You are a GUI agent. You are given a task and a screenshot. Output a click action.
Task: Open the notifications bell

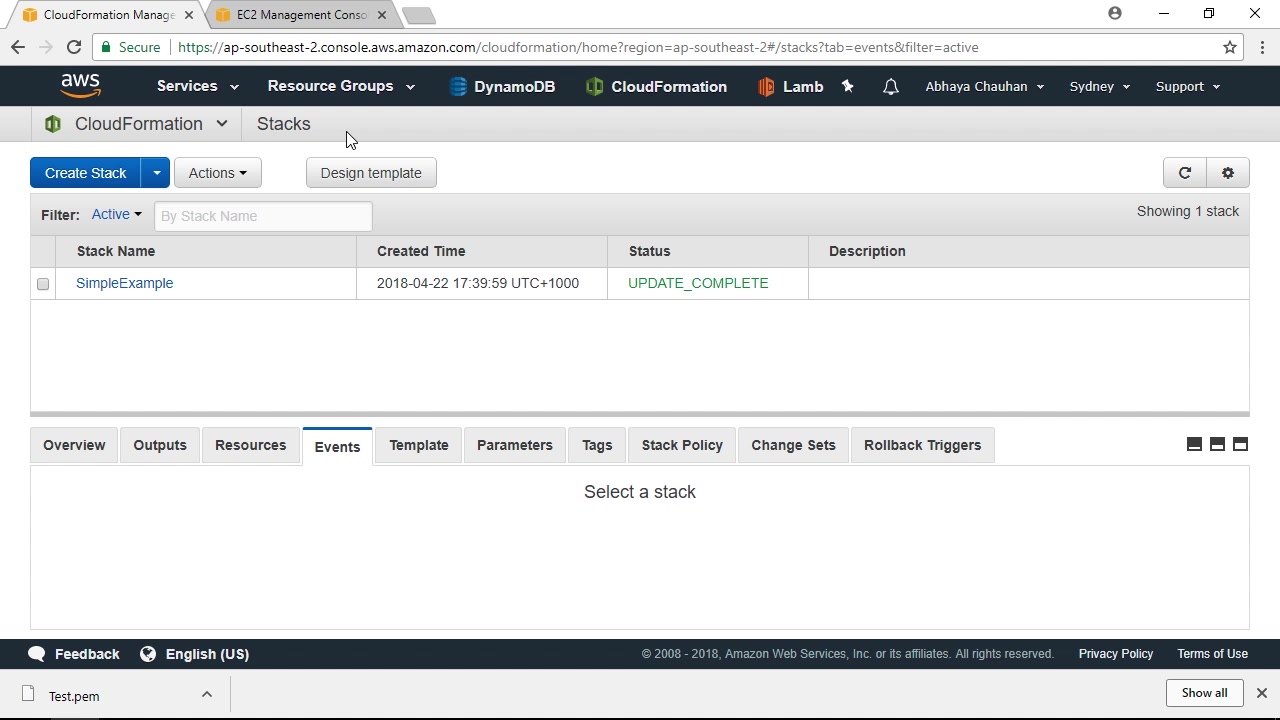(x=890, y=87)
